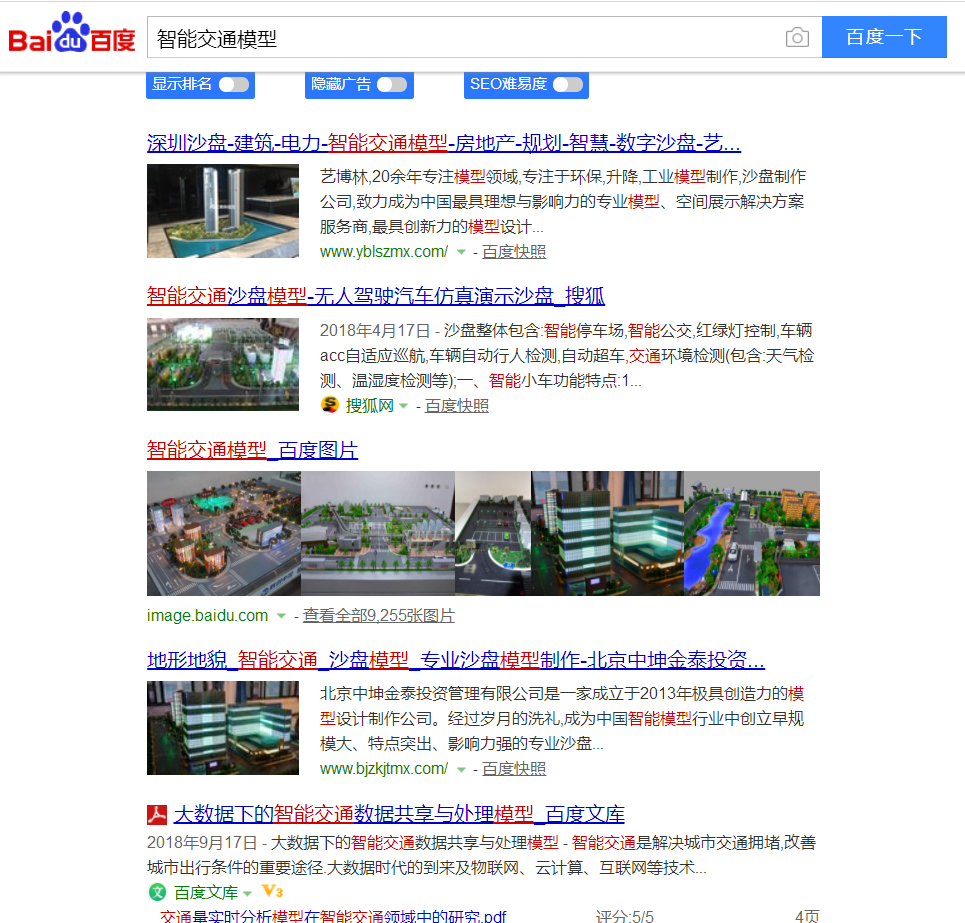Open 交通量实时分析模型 pdf link
This screenshot has width=965, height=923.
coord(333,916)
